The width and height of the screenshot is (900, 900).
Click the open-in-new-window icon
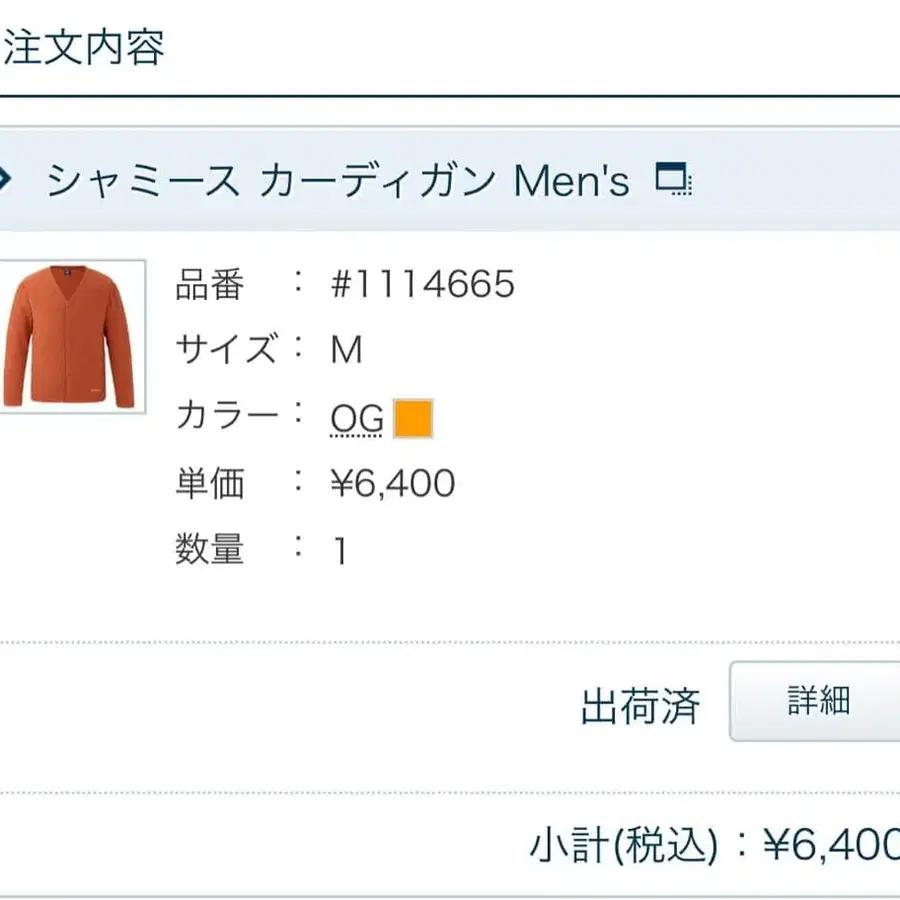point(673,180)
